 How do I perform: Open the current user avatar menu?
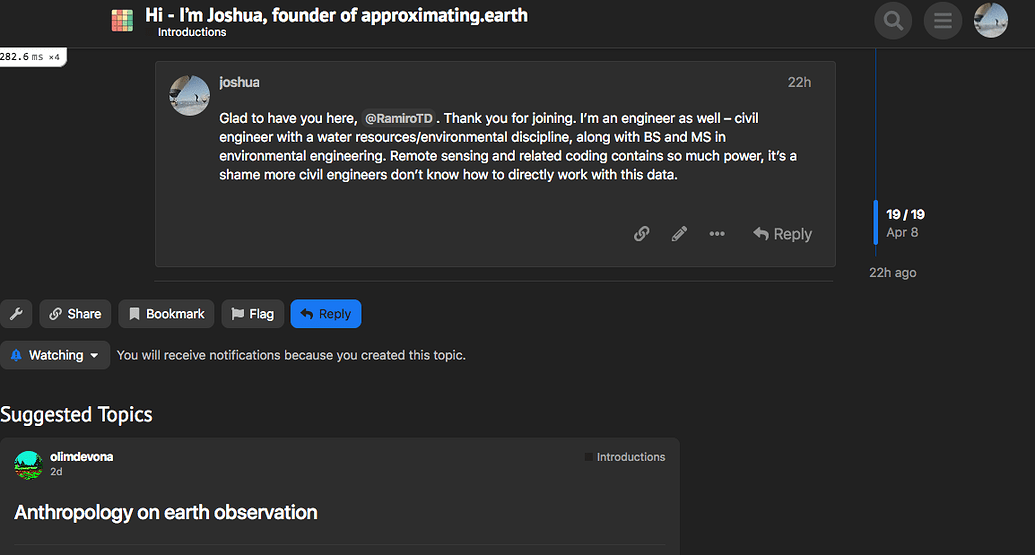coord(991,20)
